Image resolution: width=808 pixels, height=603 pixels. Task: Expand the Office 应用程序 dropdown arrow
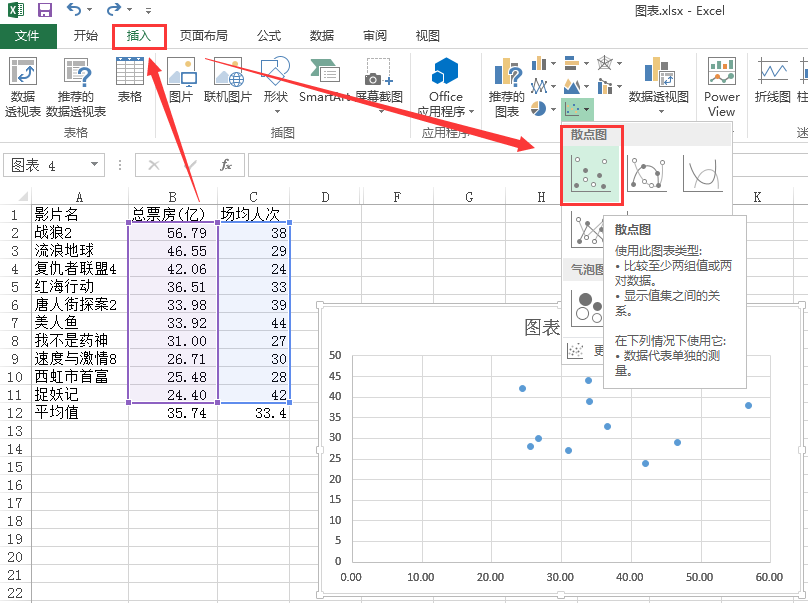(471, 111)
